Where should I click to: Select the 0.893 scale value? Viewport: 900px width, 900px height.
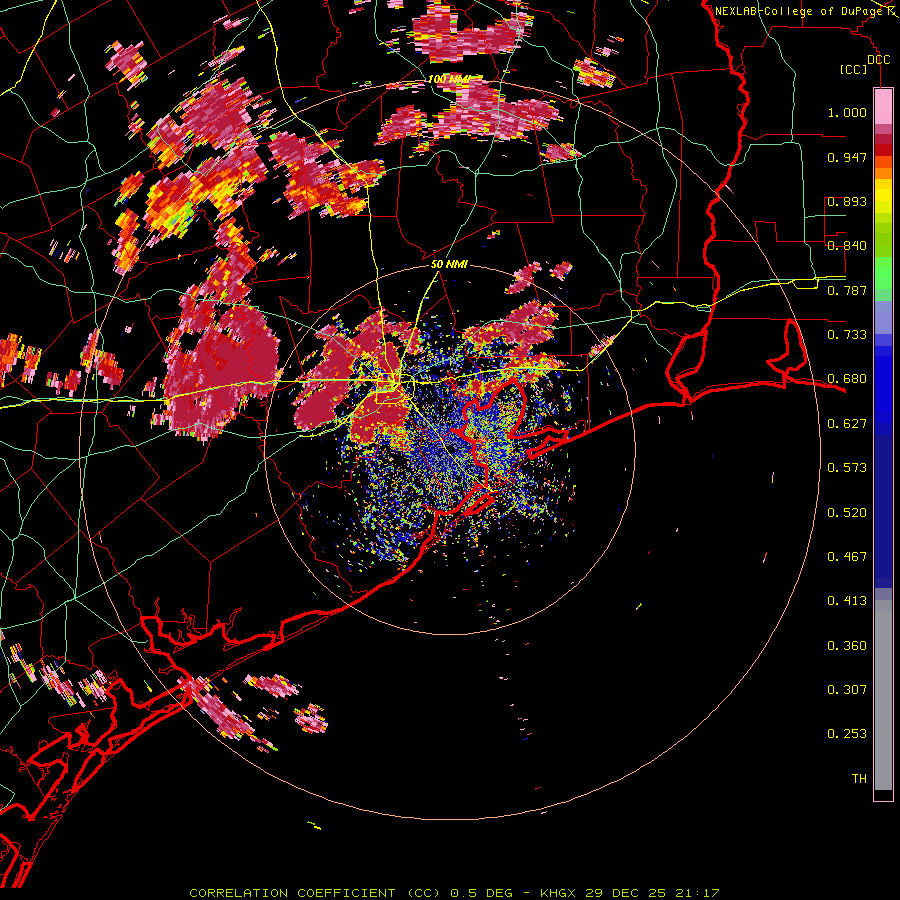click(847, 201)
